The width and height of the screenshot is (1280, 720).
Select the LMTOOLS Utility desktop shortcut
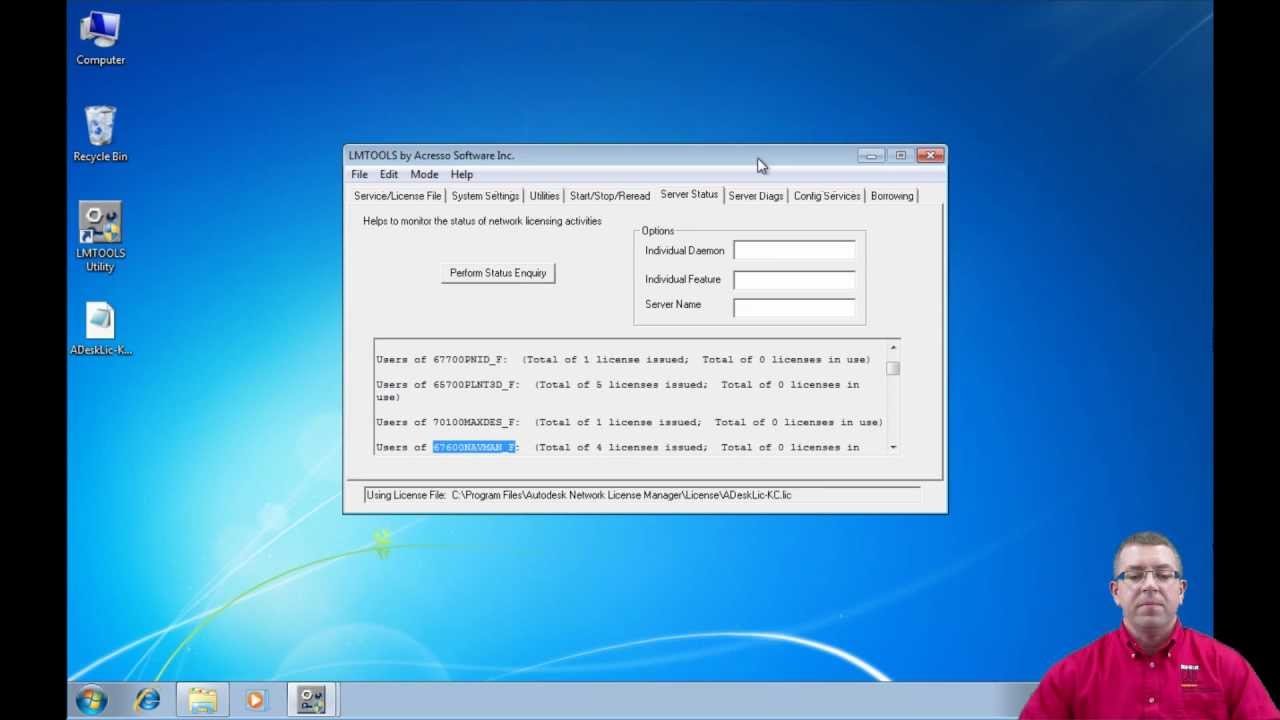(100, 238)
